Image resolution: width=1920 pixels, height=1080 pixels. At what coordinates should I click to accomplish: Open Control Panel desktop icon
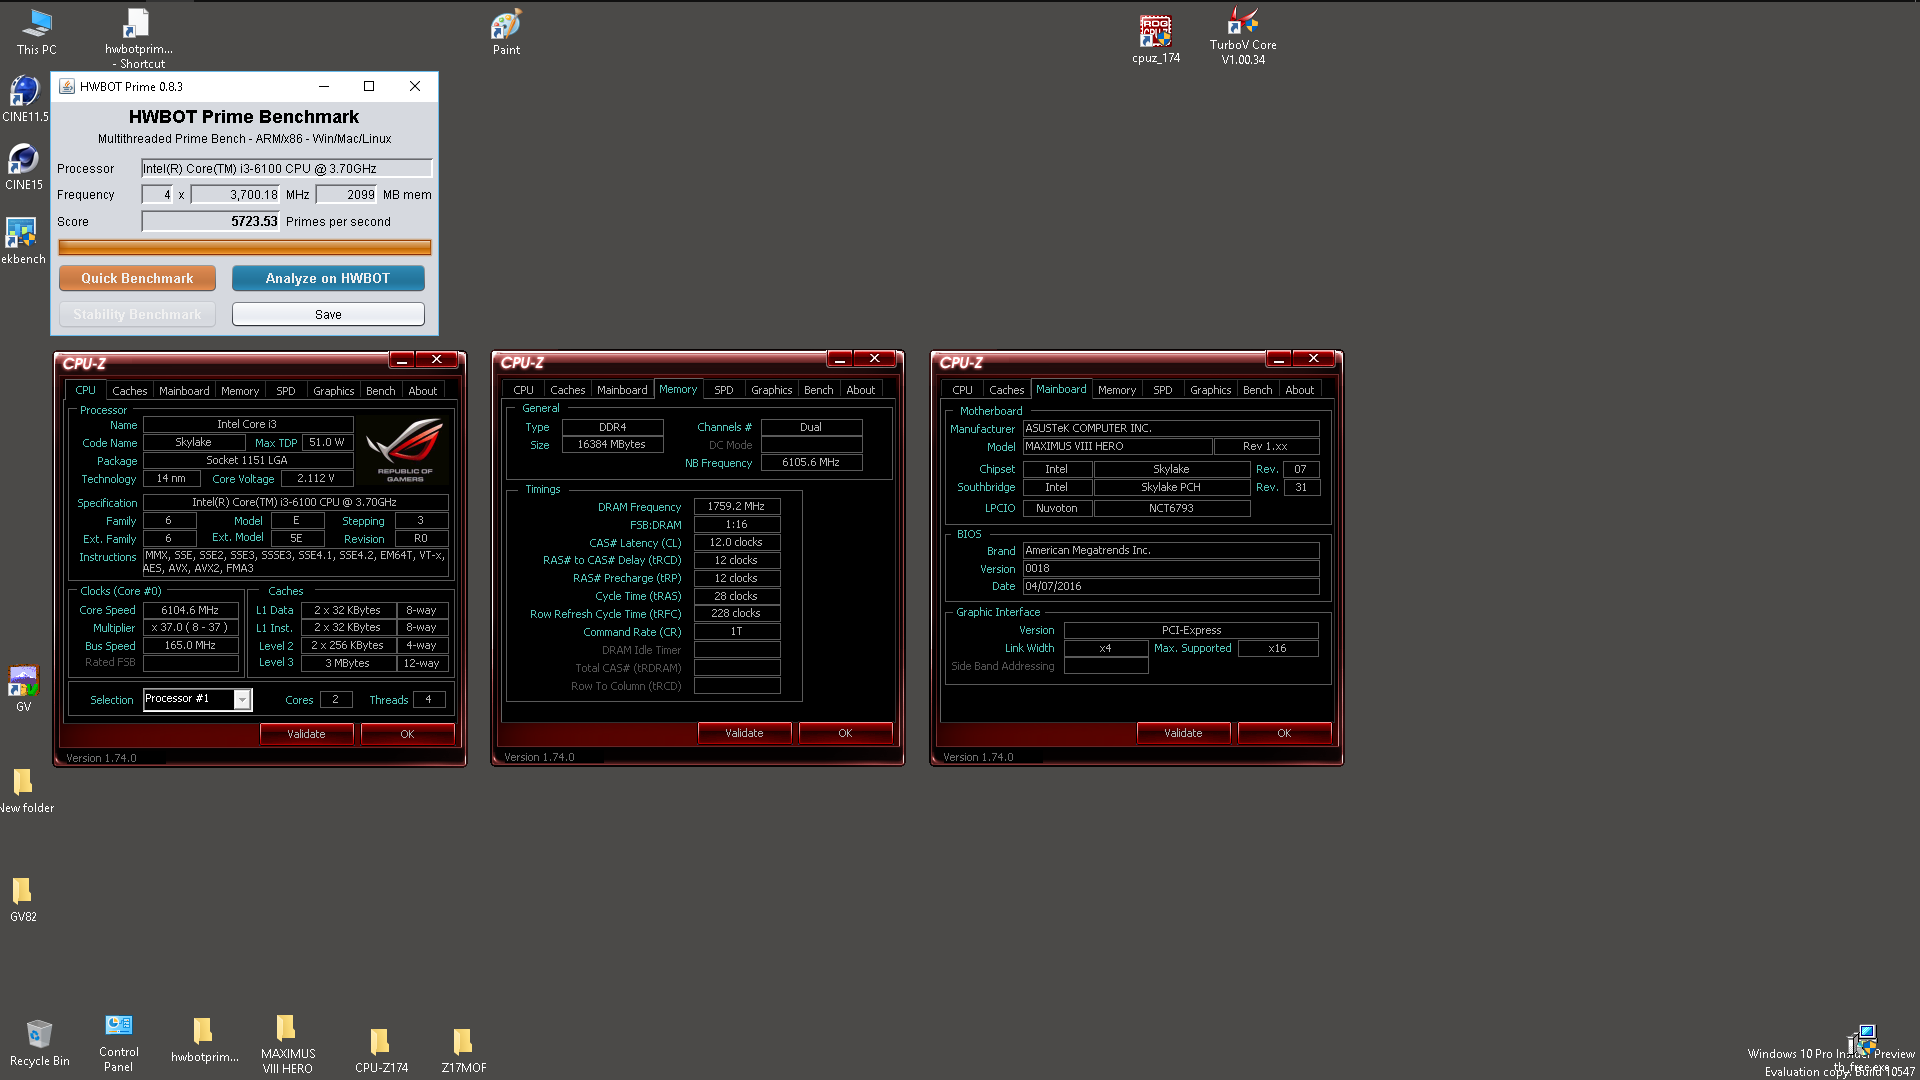[118, 1043]
